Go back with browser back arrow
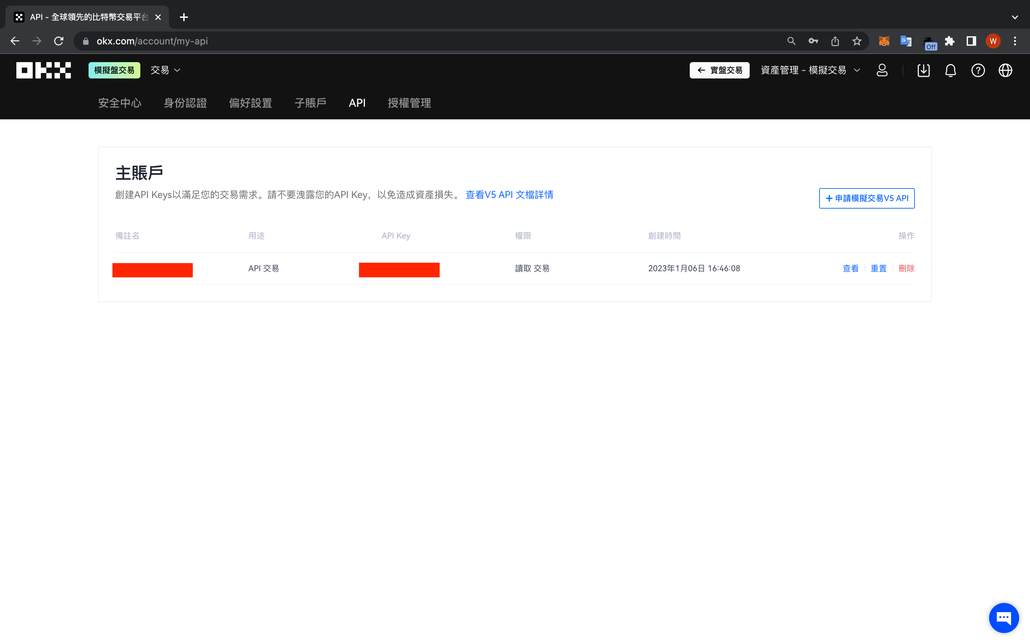The width and height of the screenshot is (1030, 644). click(15, 41)
